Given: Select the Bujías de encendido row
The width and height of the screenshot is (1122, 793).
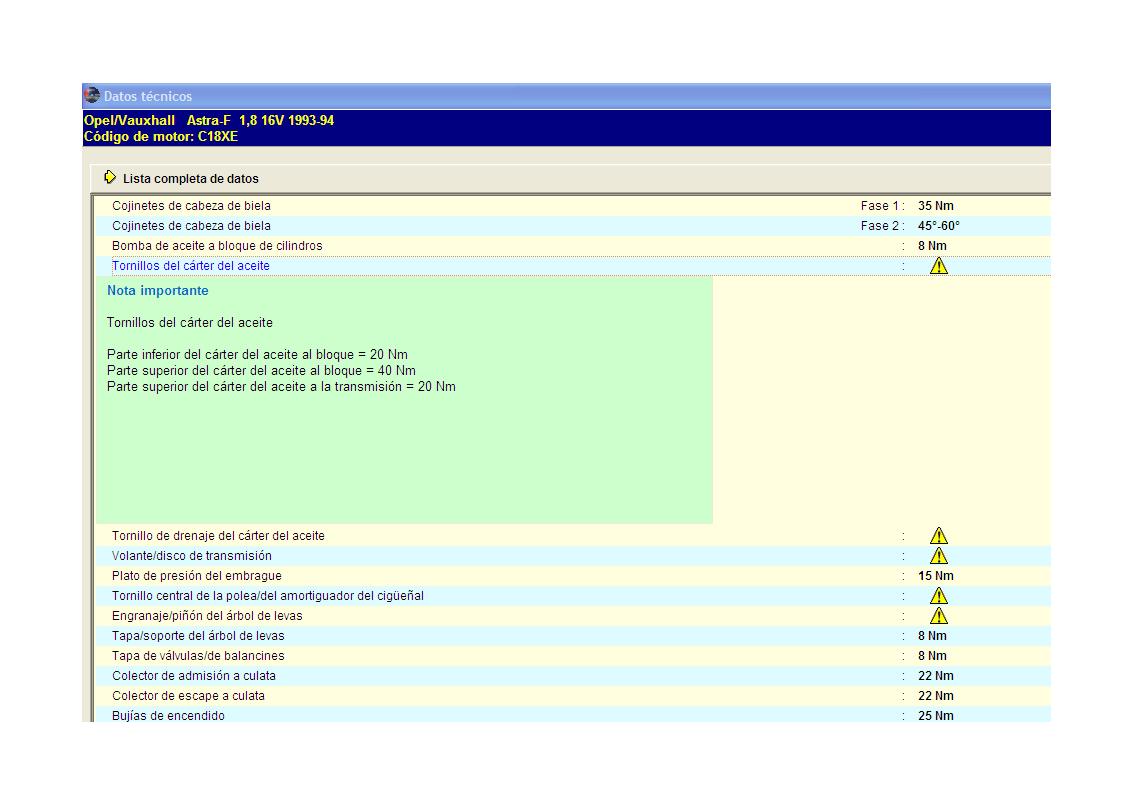Looking at the screenshot, I should coord(168,716).
